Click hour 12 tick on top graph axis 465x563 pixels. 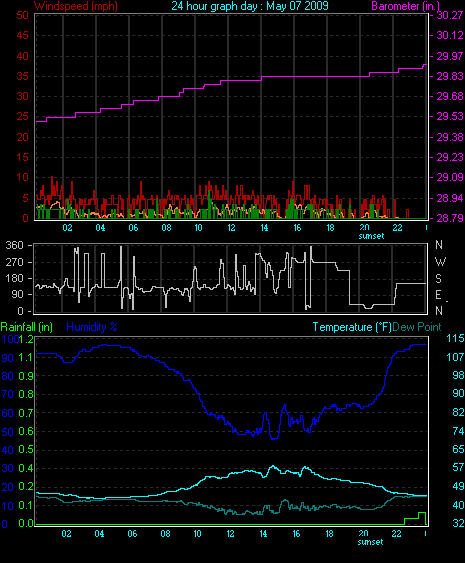(231, 228)
